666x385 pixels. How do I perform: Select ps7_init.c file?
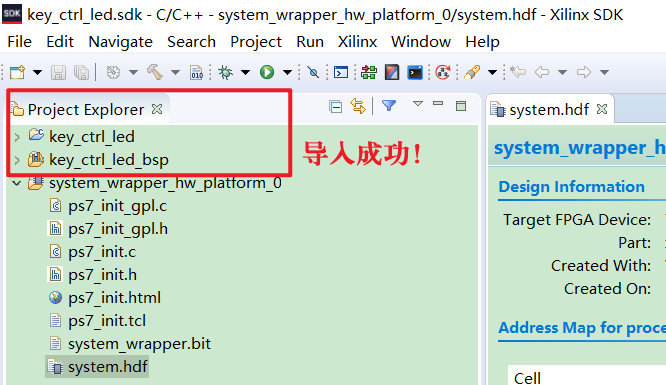[x=102, y=252]
